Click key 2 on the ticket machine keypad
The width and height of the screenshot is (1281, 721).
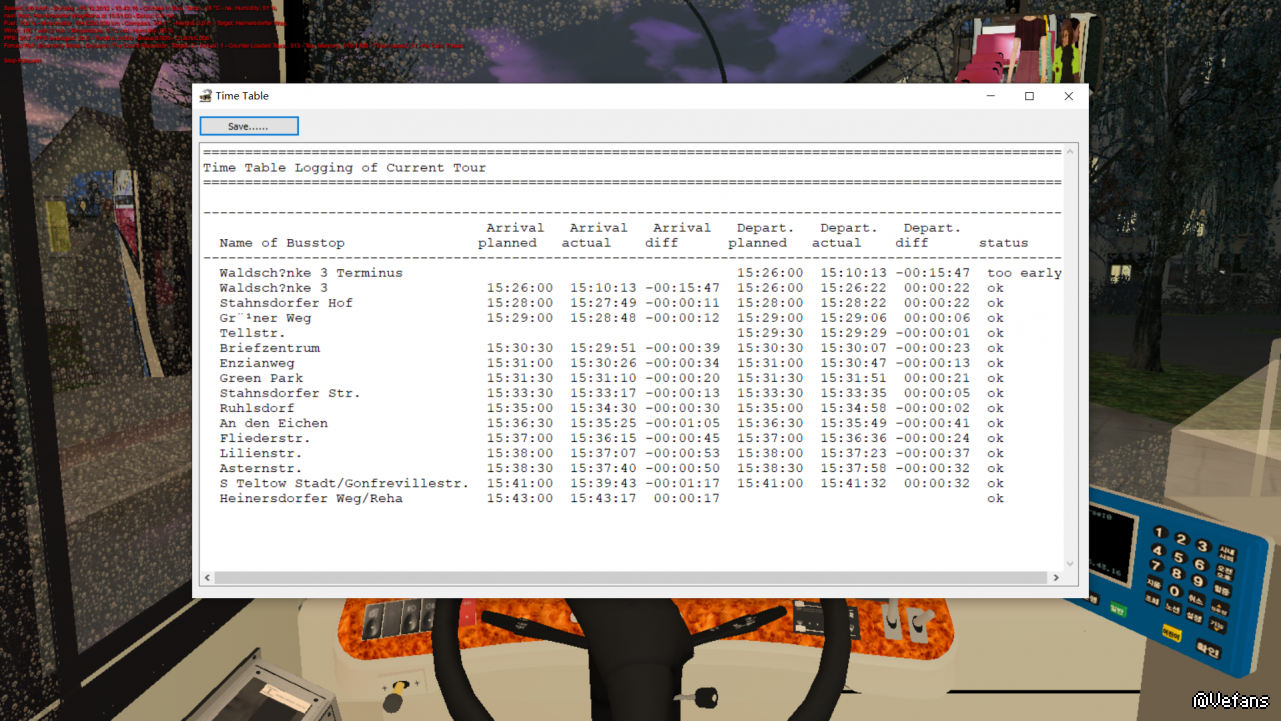coord(1181,540)
